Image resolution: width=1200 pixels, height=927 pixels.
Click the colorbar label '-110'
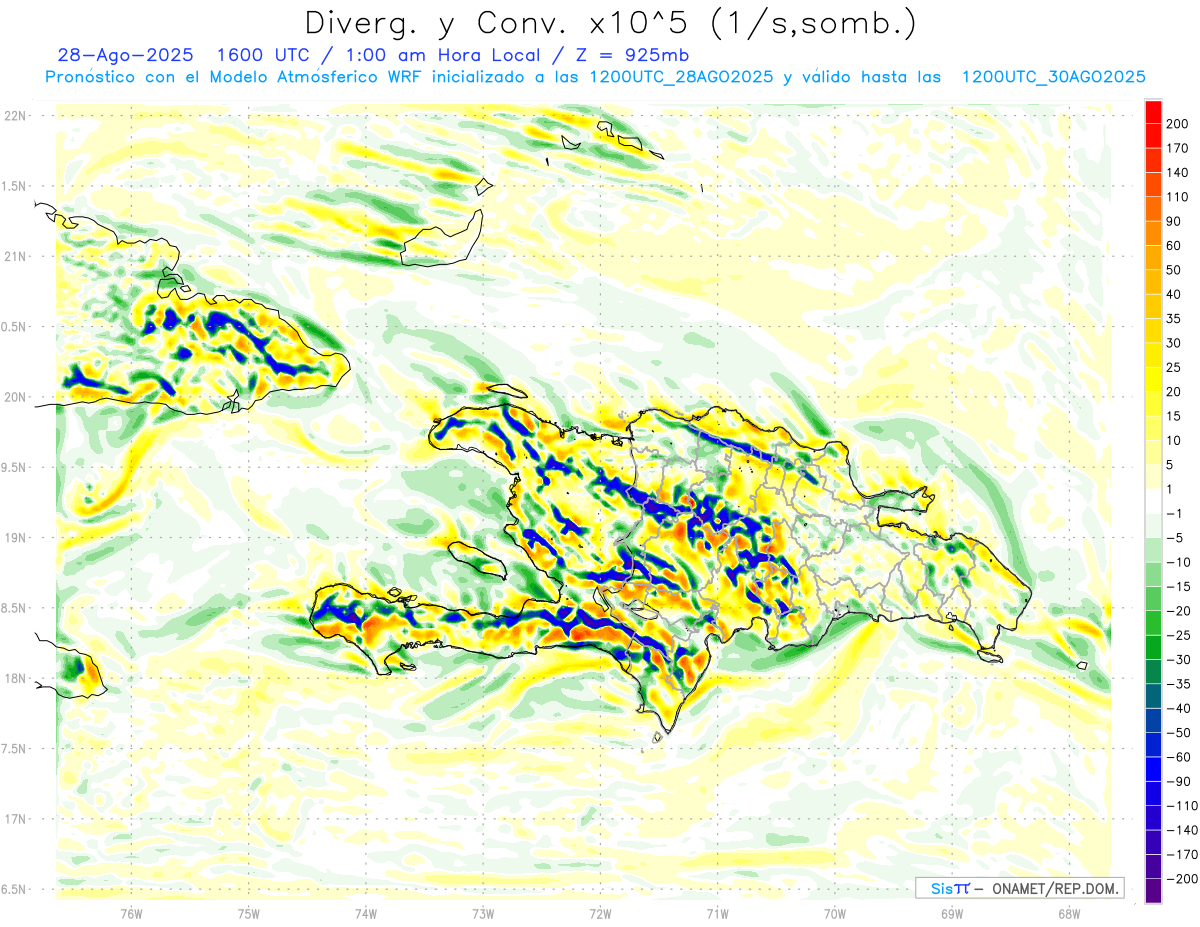[x=1181, y=806]
